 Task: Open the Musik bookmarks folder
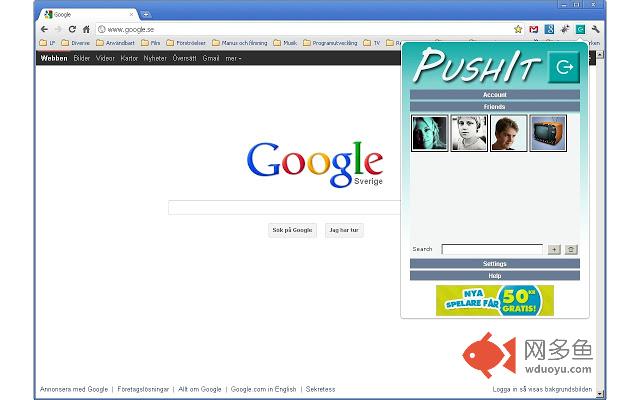285,43
